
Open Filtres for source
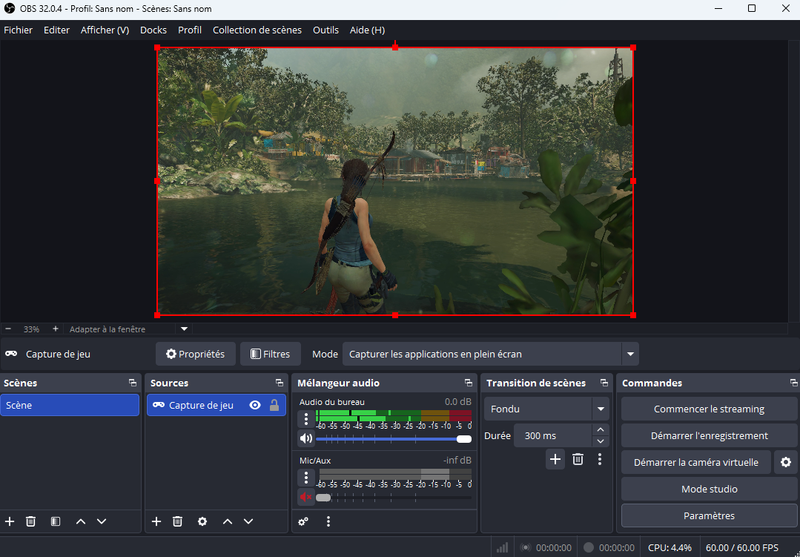pos(270,354)
